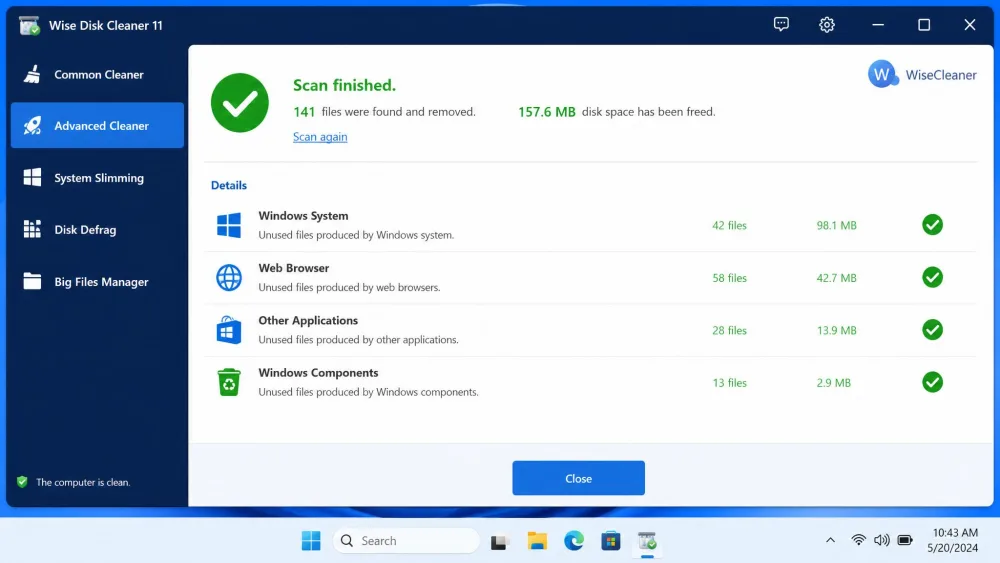Click the '13.9 MB' size value
The height and width of the screenshot is (563, 1000).
tap(836, 330)
